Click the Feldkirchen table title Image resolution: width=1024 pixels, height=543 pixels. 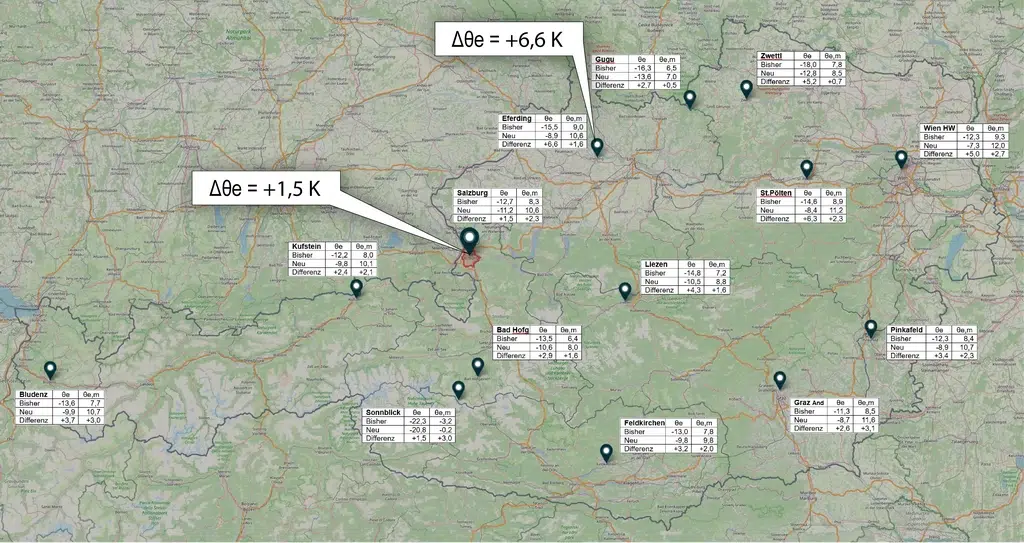click(645, 423)
